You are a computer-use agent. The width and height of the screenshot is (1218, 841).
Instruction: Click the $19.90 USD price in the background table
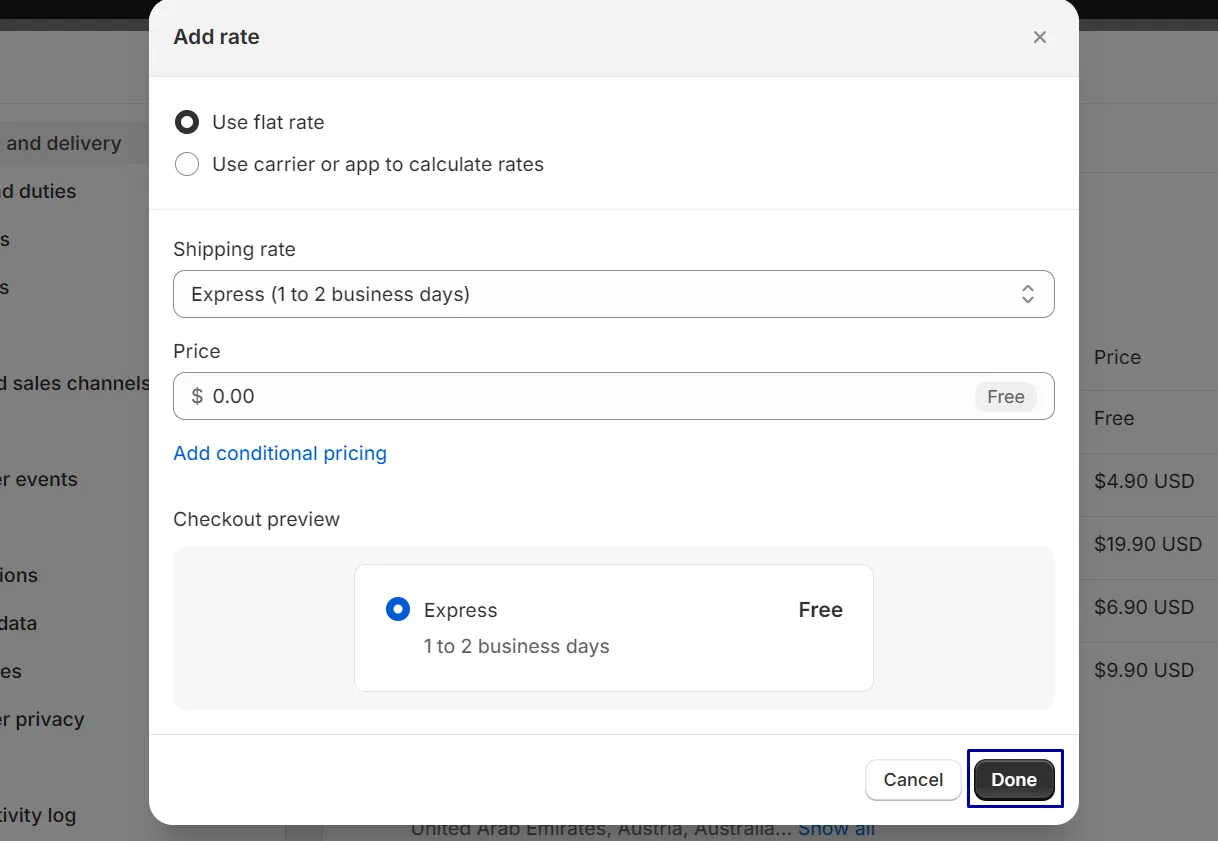point(1148,544)
